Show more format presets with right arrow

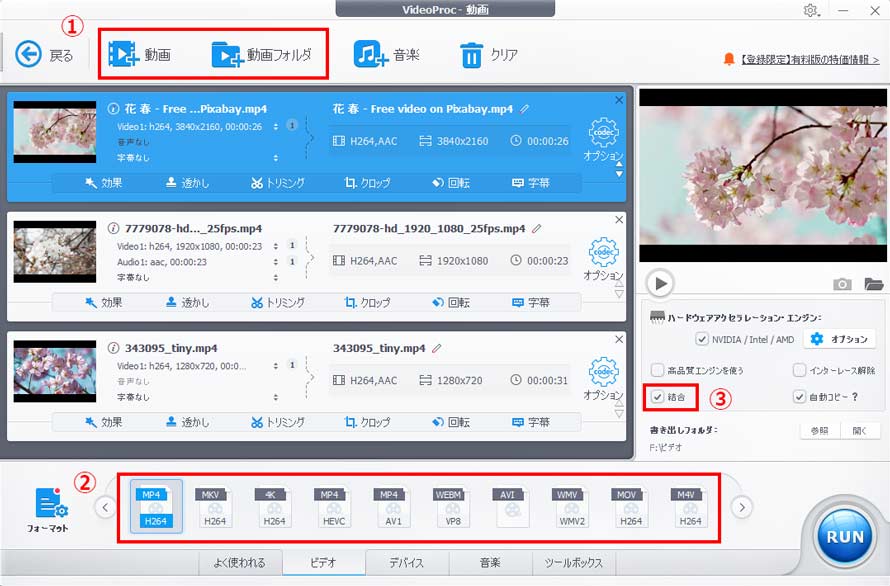tap(742, 507)
